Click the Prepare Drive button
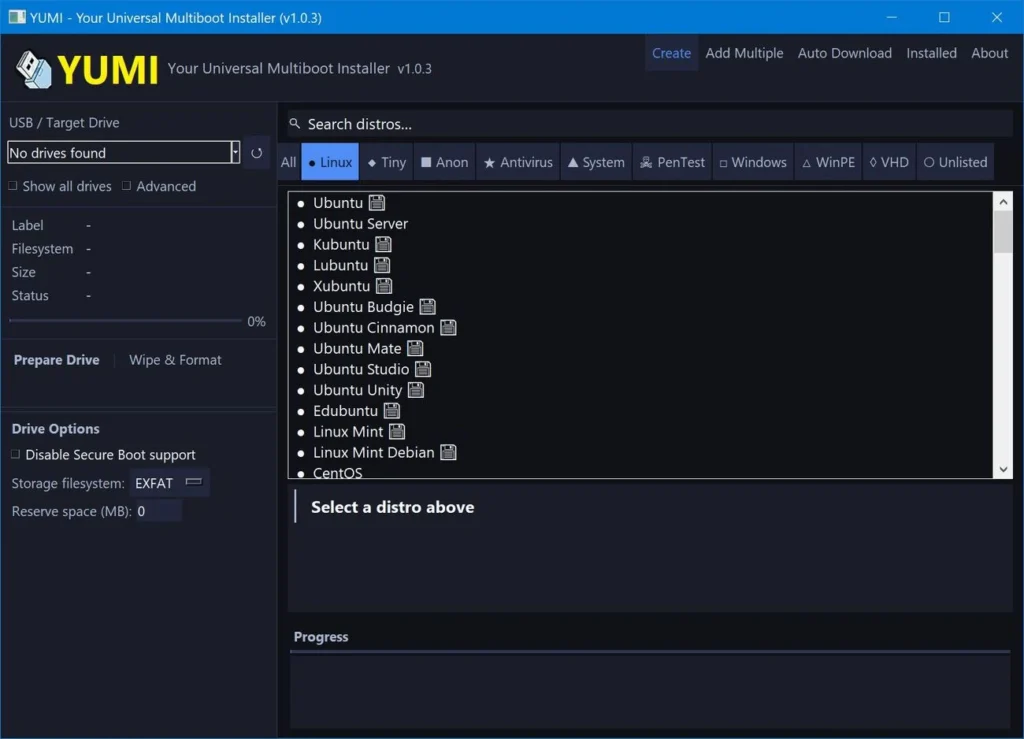The image size is (1024, 739). [57, 360]
